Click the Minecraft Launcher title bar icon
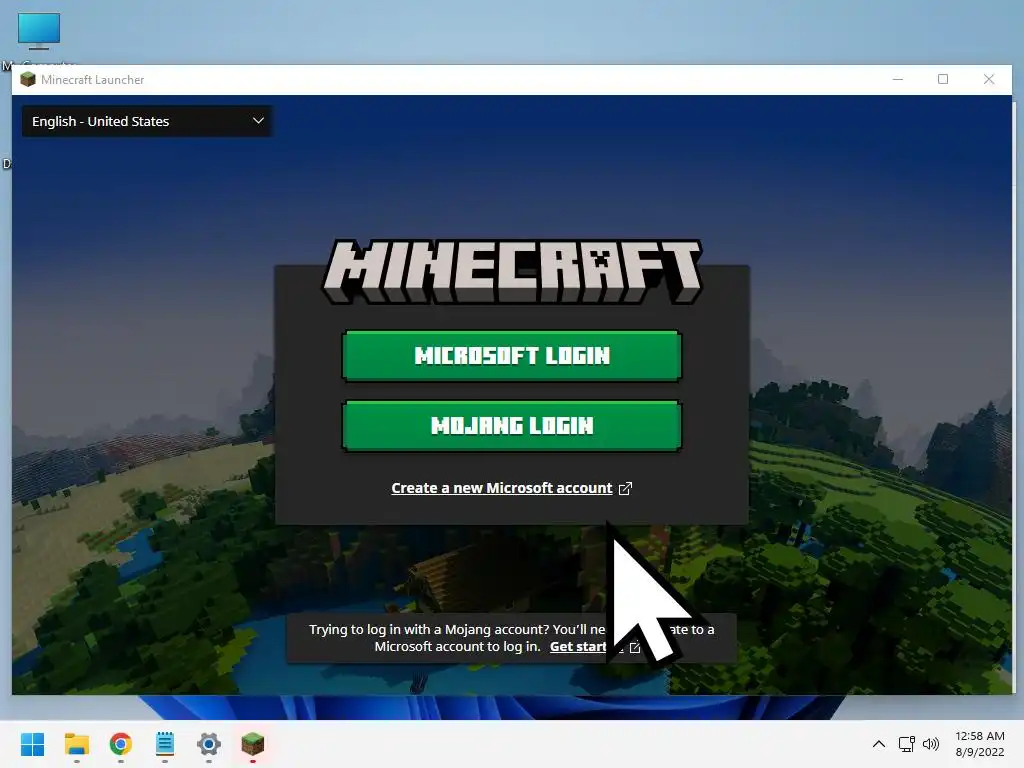The width and height of the screenshot is (1024, 768). pos(28,80)
